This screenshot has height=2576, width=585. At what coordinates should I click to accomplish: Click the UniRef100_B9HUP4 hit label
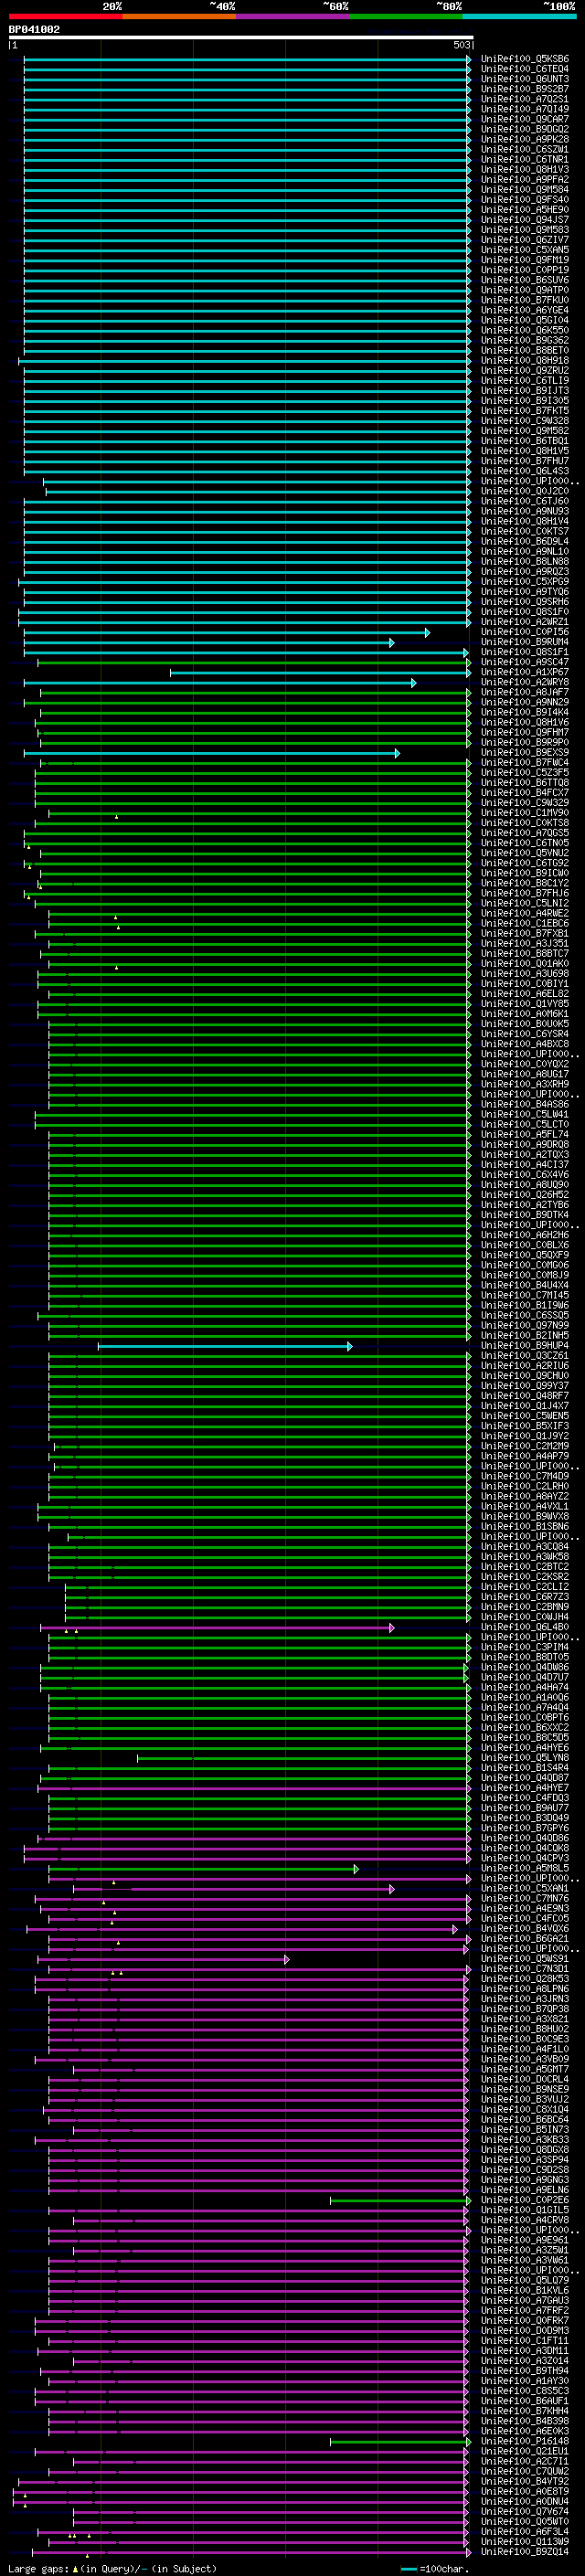tap(525, 1346)
